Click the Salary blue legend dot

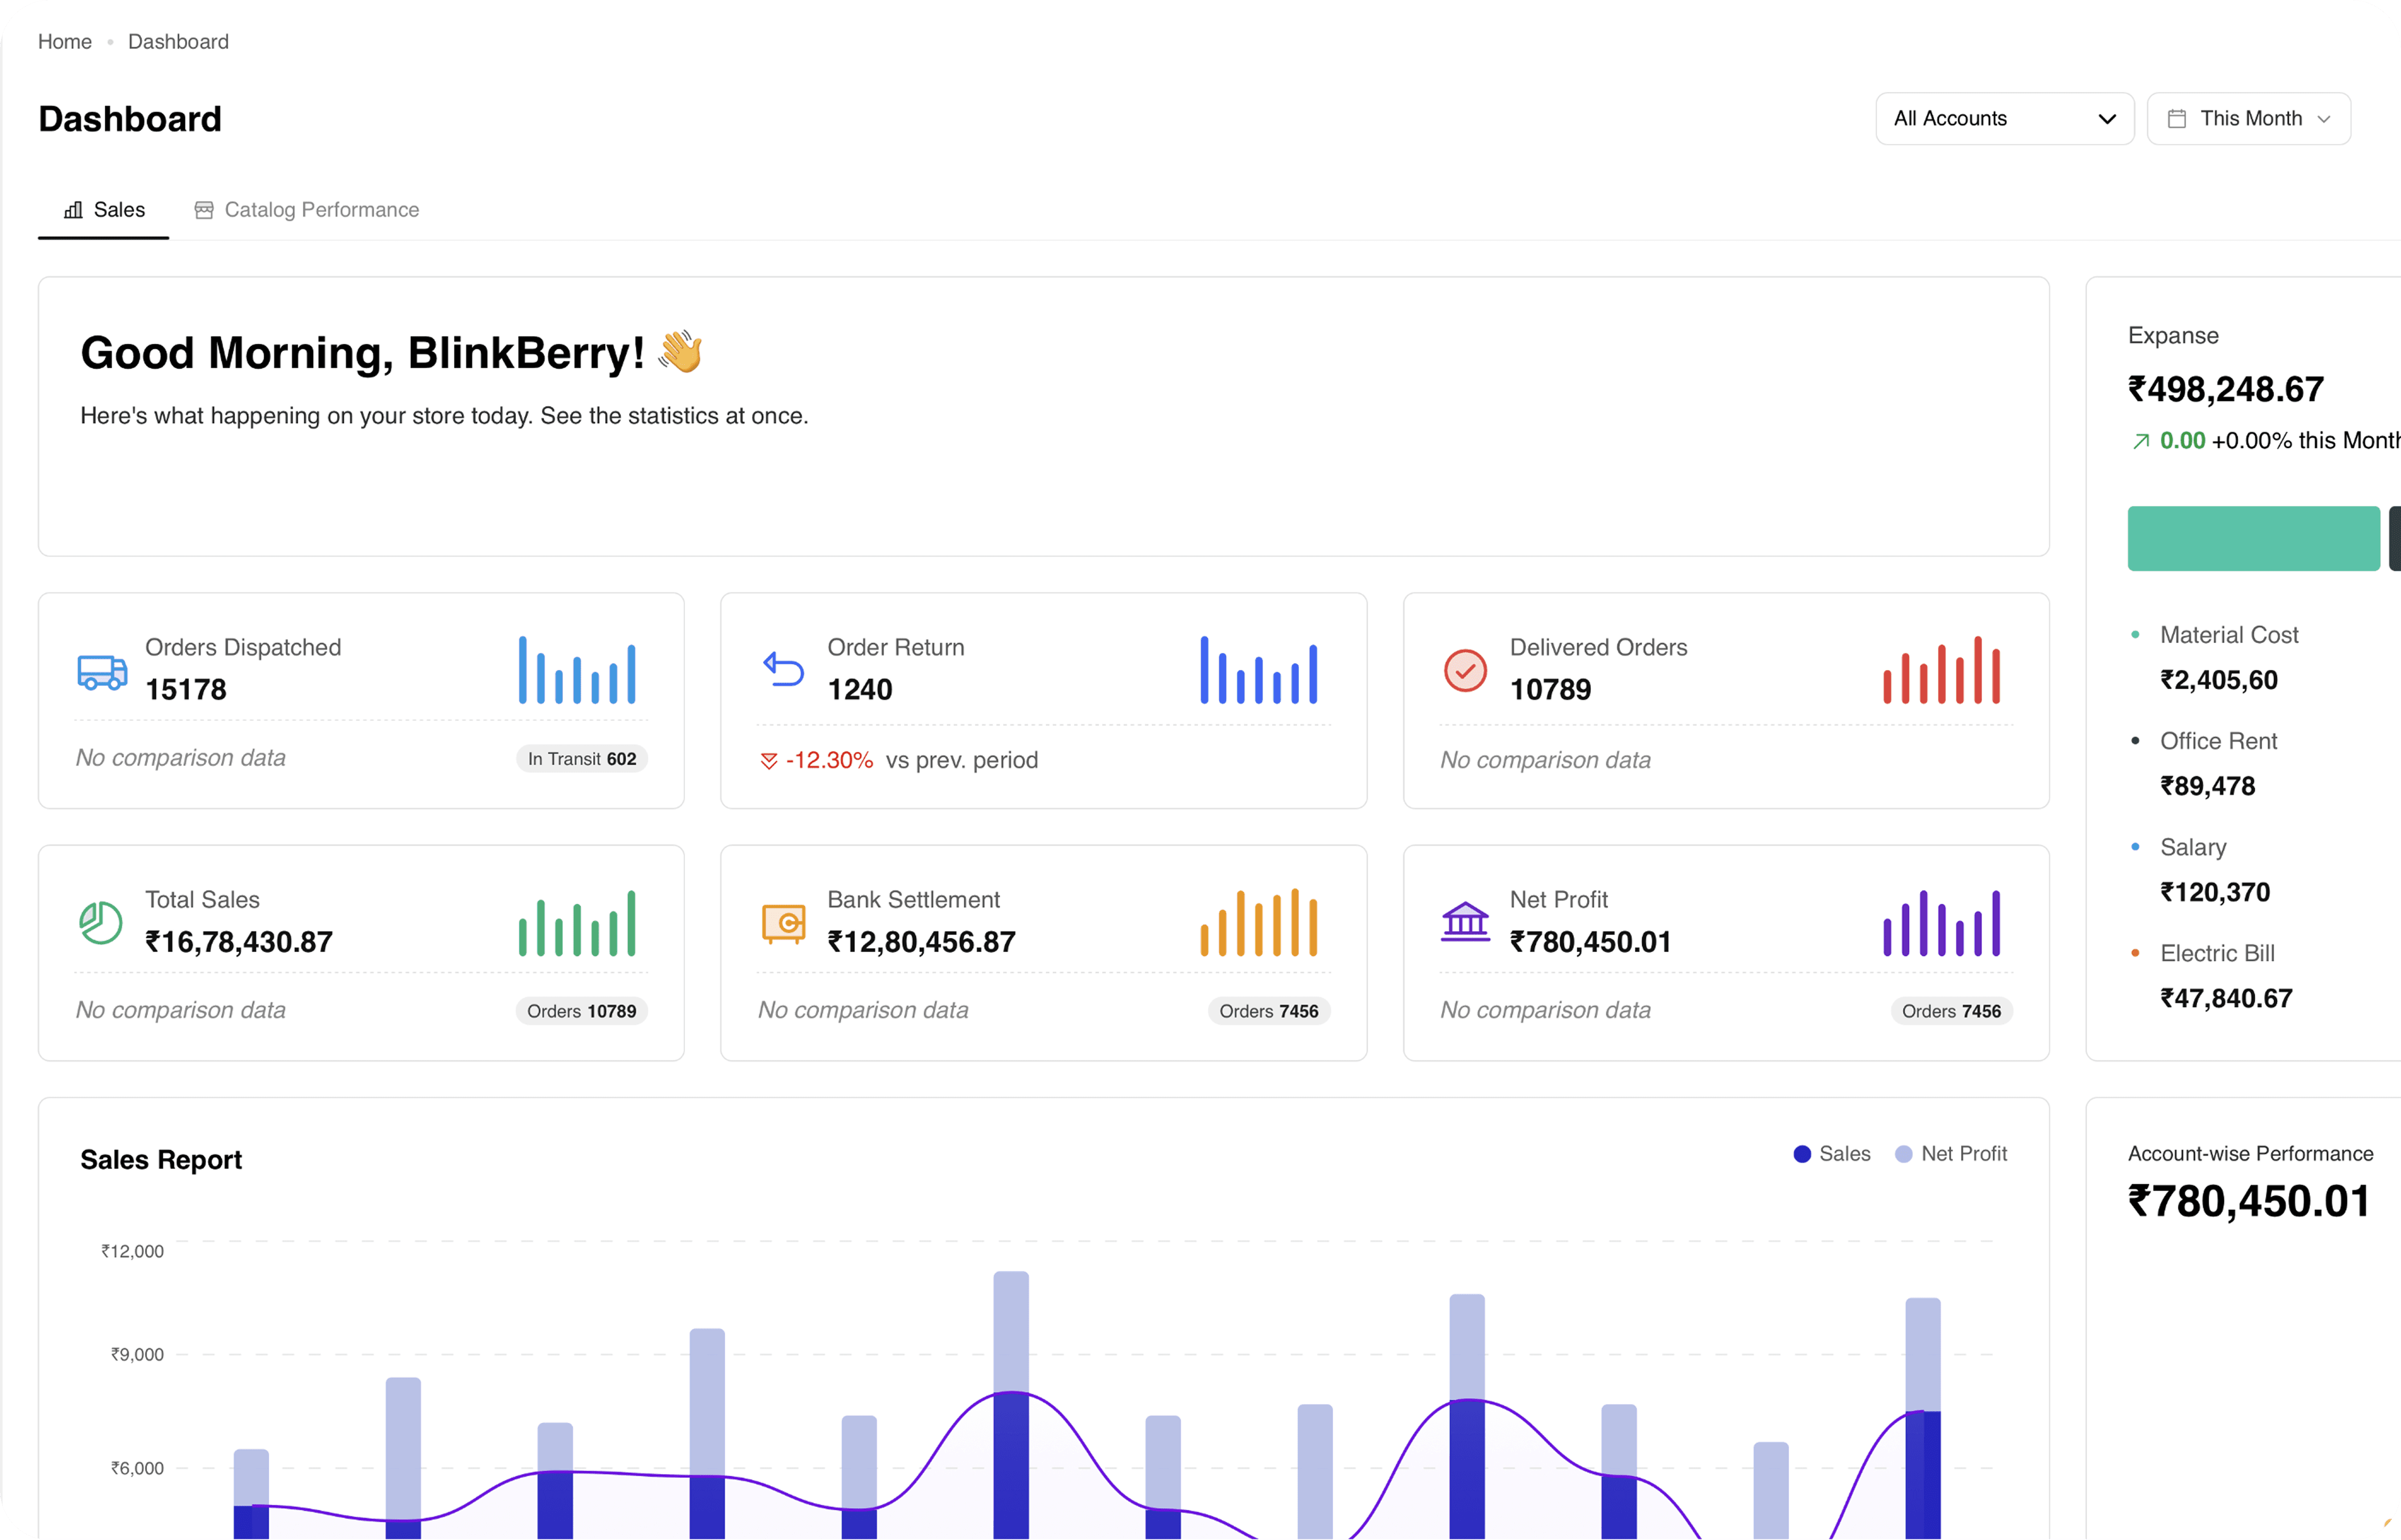click(2135, 847)
